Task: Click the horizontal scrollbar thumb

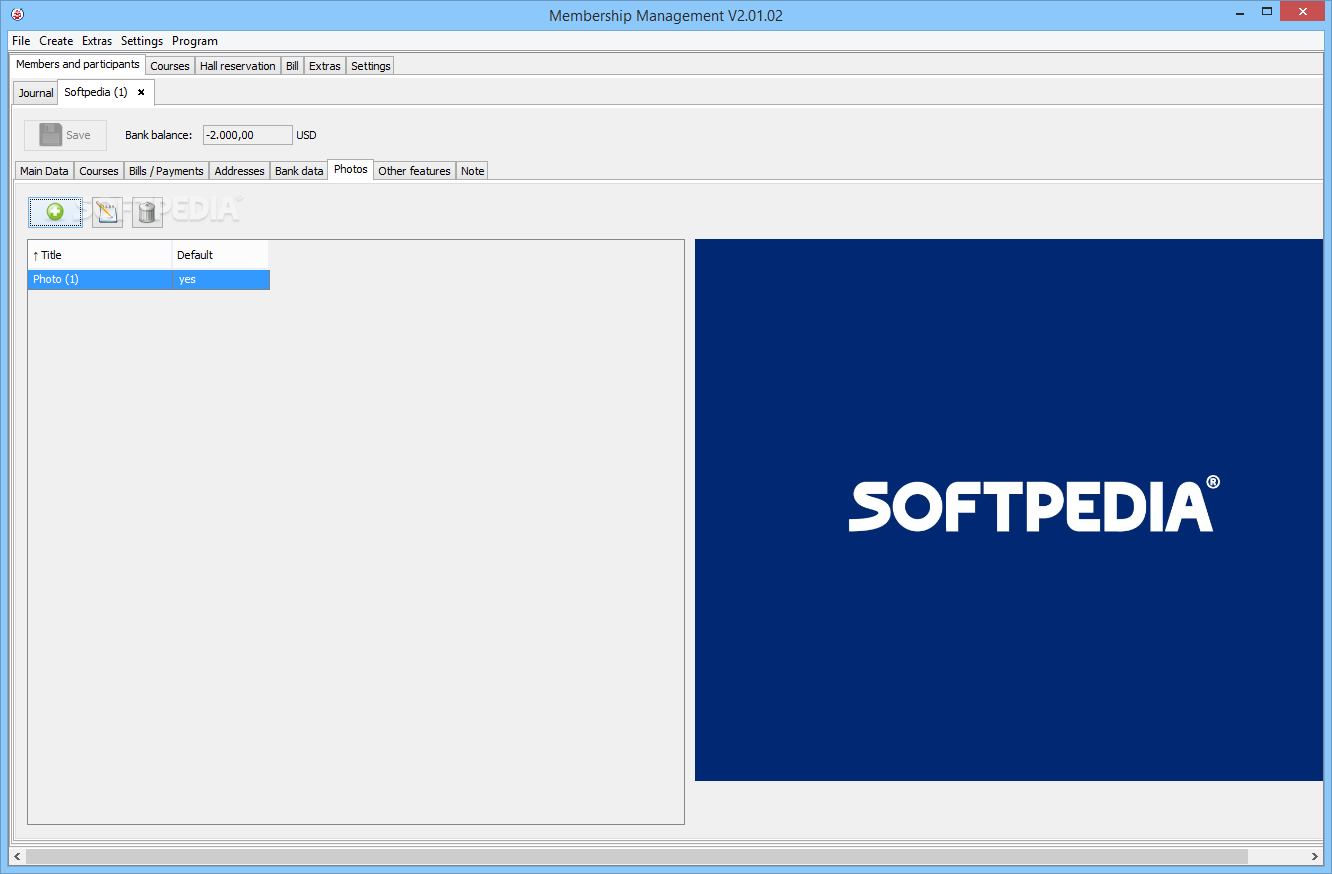Action: [x=637, y=857]
